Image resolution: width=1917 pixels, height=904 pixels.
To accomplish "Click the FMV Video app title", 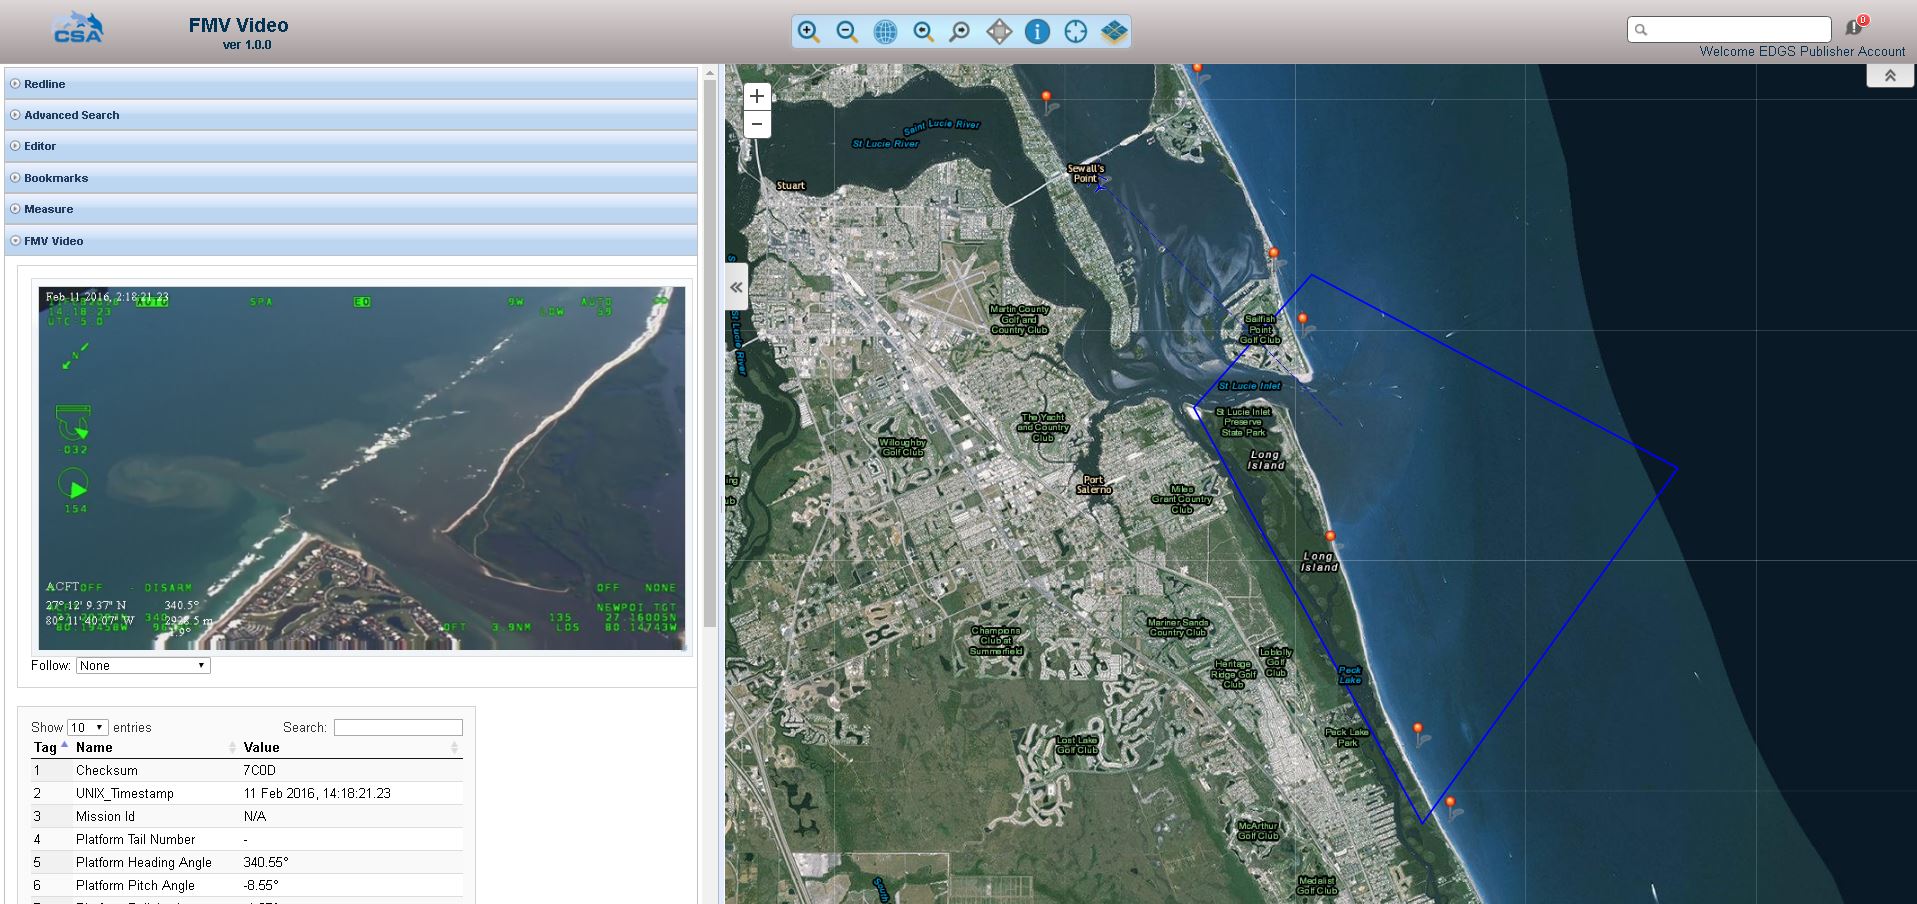I will click(x=238, y=25).
